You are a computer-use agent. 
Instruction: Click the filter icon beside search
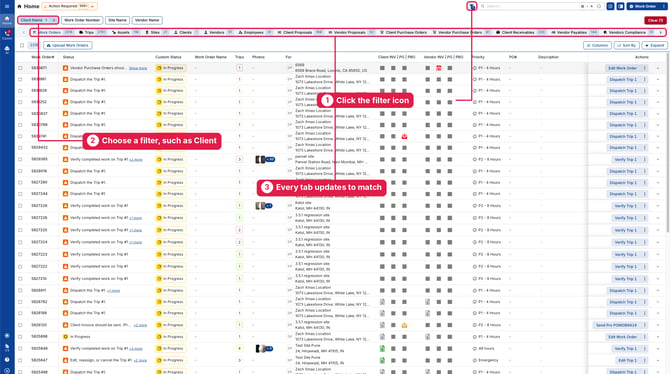[472, 6]
